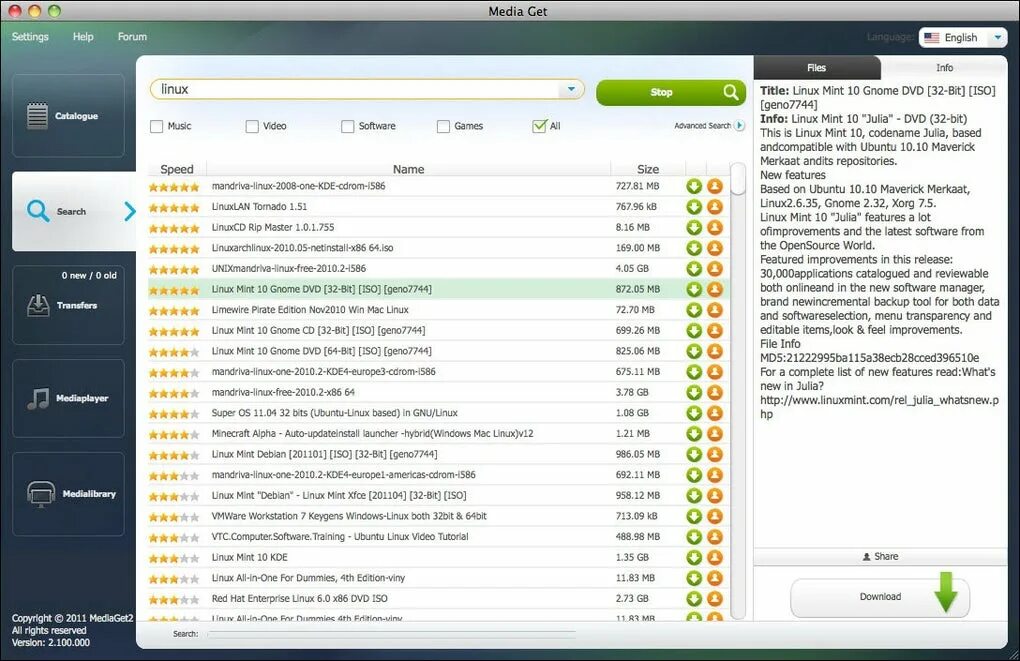Open the Settings menu
This screenshot has height=661, width=1020.
tap(30, 37)
